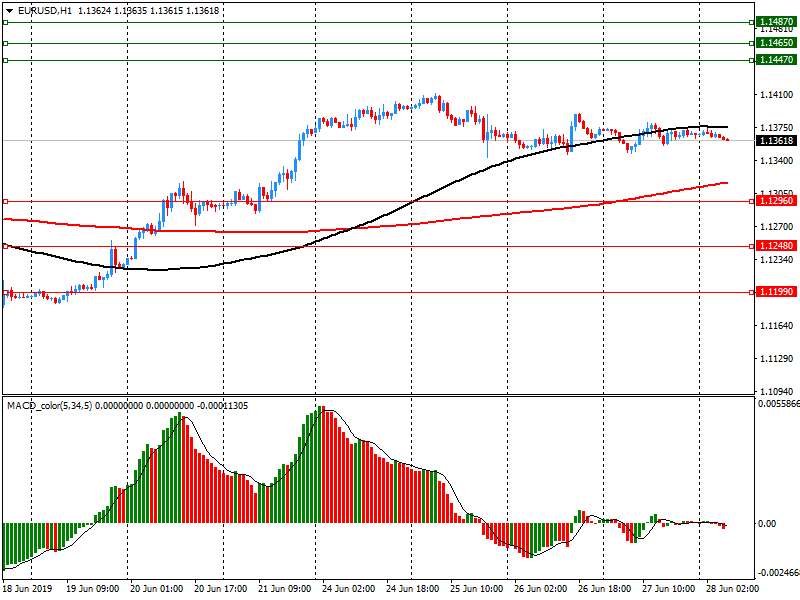Screen dimensions: 800x600
Task: Click the 20 Jun 17:00 time label
Action: pyautogui.click(x=221, y=589)
